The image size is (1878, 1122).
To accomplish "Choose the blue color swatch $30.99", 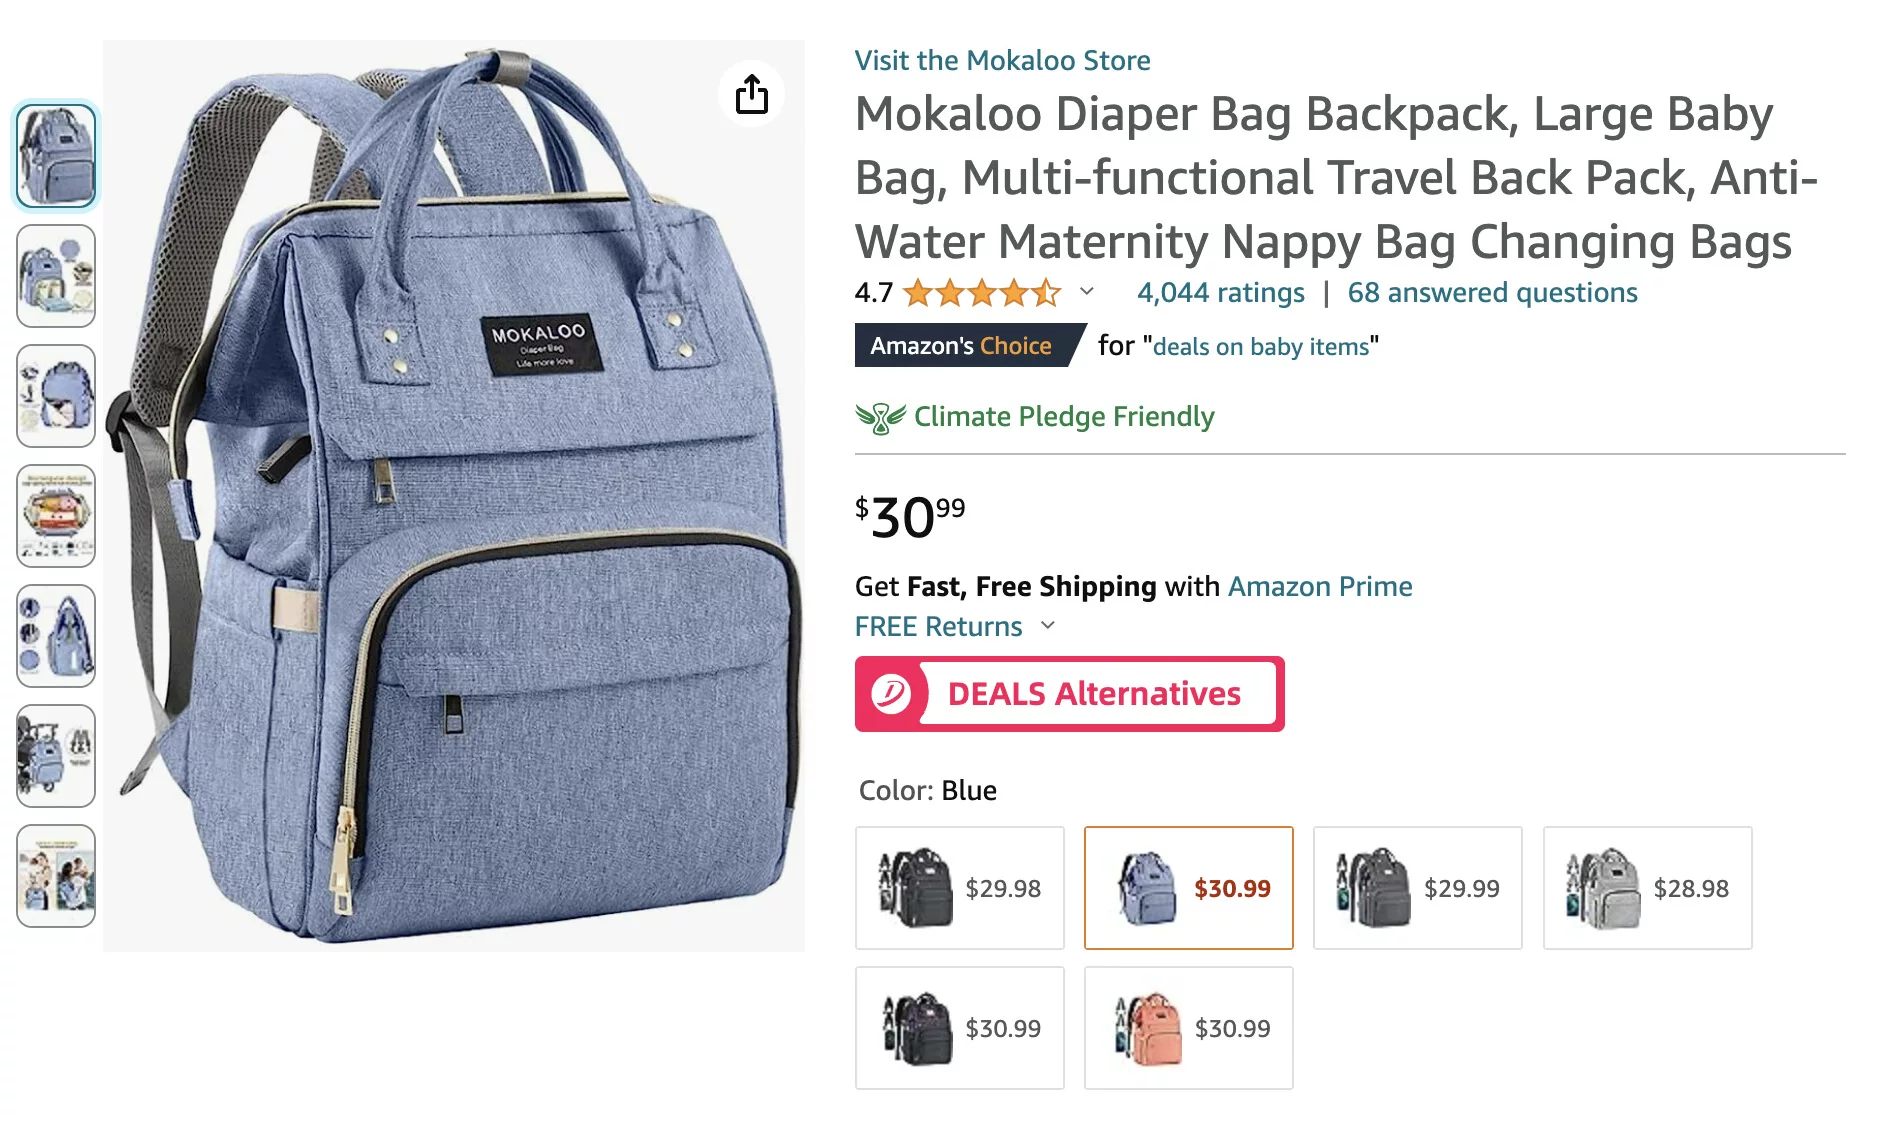I will 1188,888.
